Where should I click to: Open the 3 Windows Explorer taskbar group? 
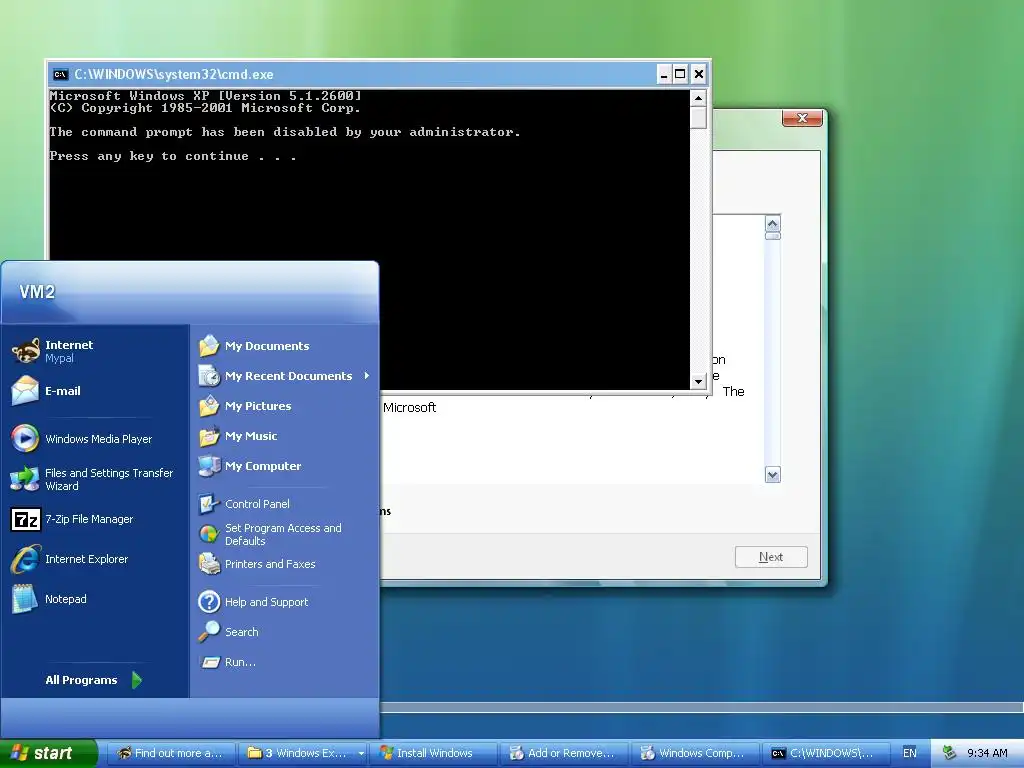[x=302, y=753]
